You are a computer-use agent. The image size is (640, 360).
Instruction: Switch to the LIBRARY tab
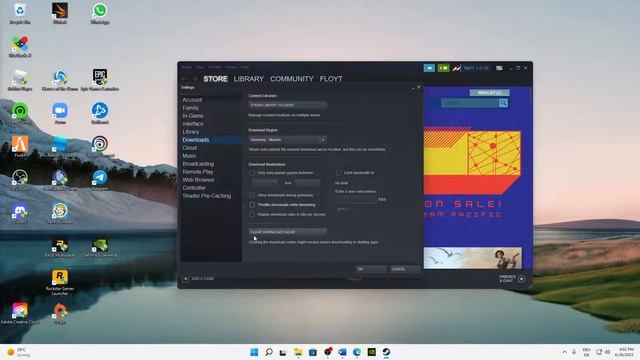pos(249,79)
